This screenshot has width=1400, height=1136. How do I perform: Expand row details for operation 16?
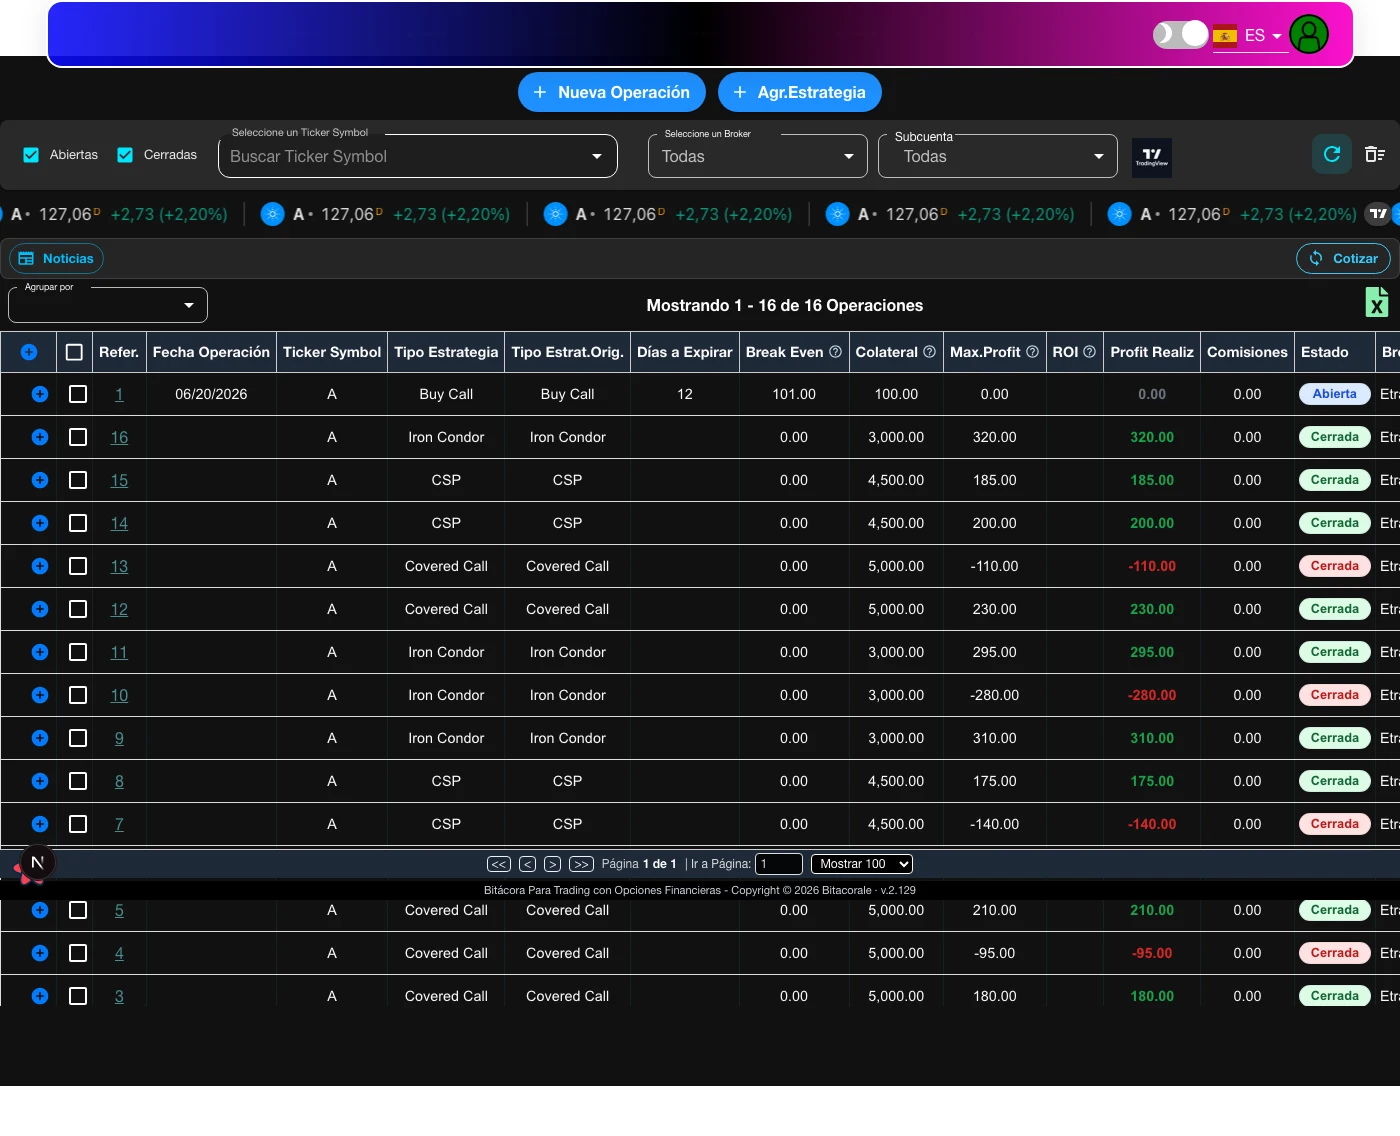(x=40, y=437)
